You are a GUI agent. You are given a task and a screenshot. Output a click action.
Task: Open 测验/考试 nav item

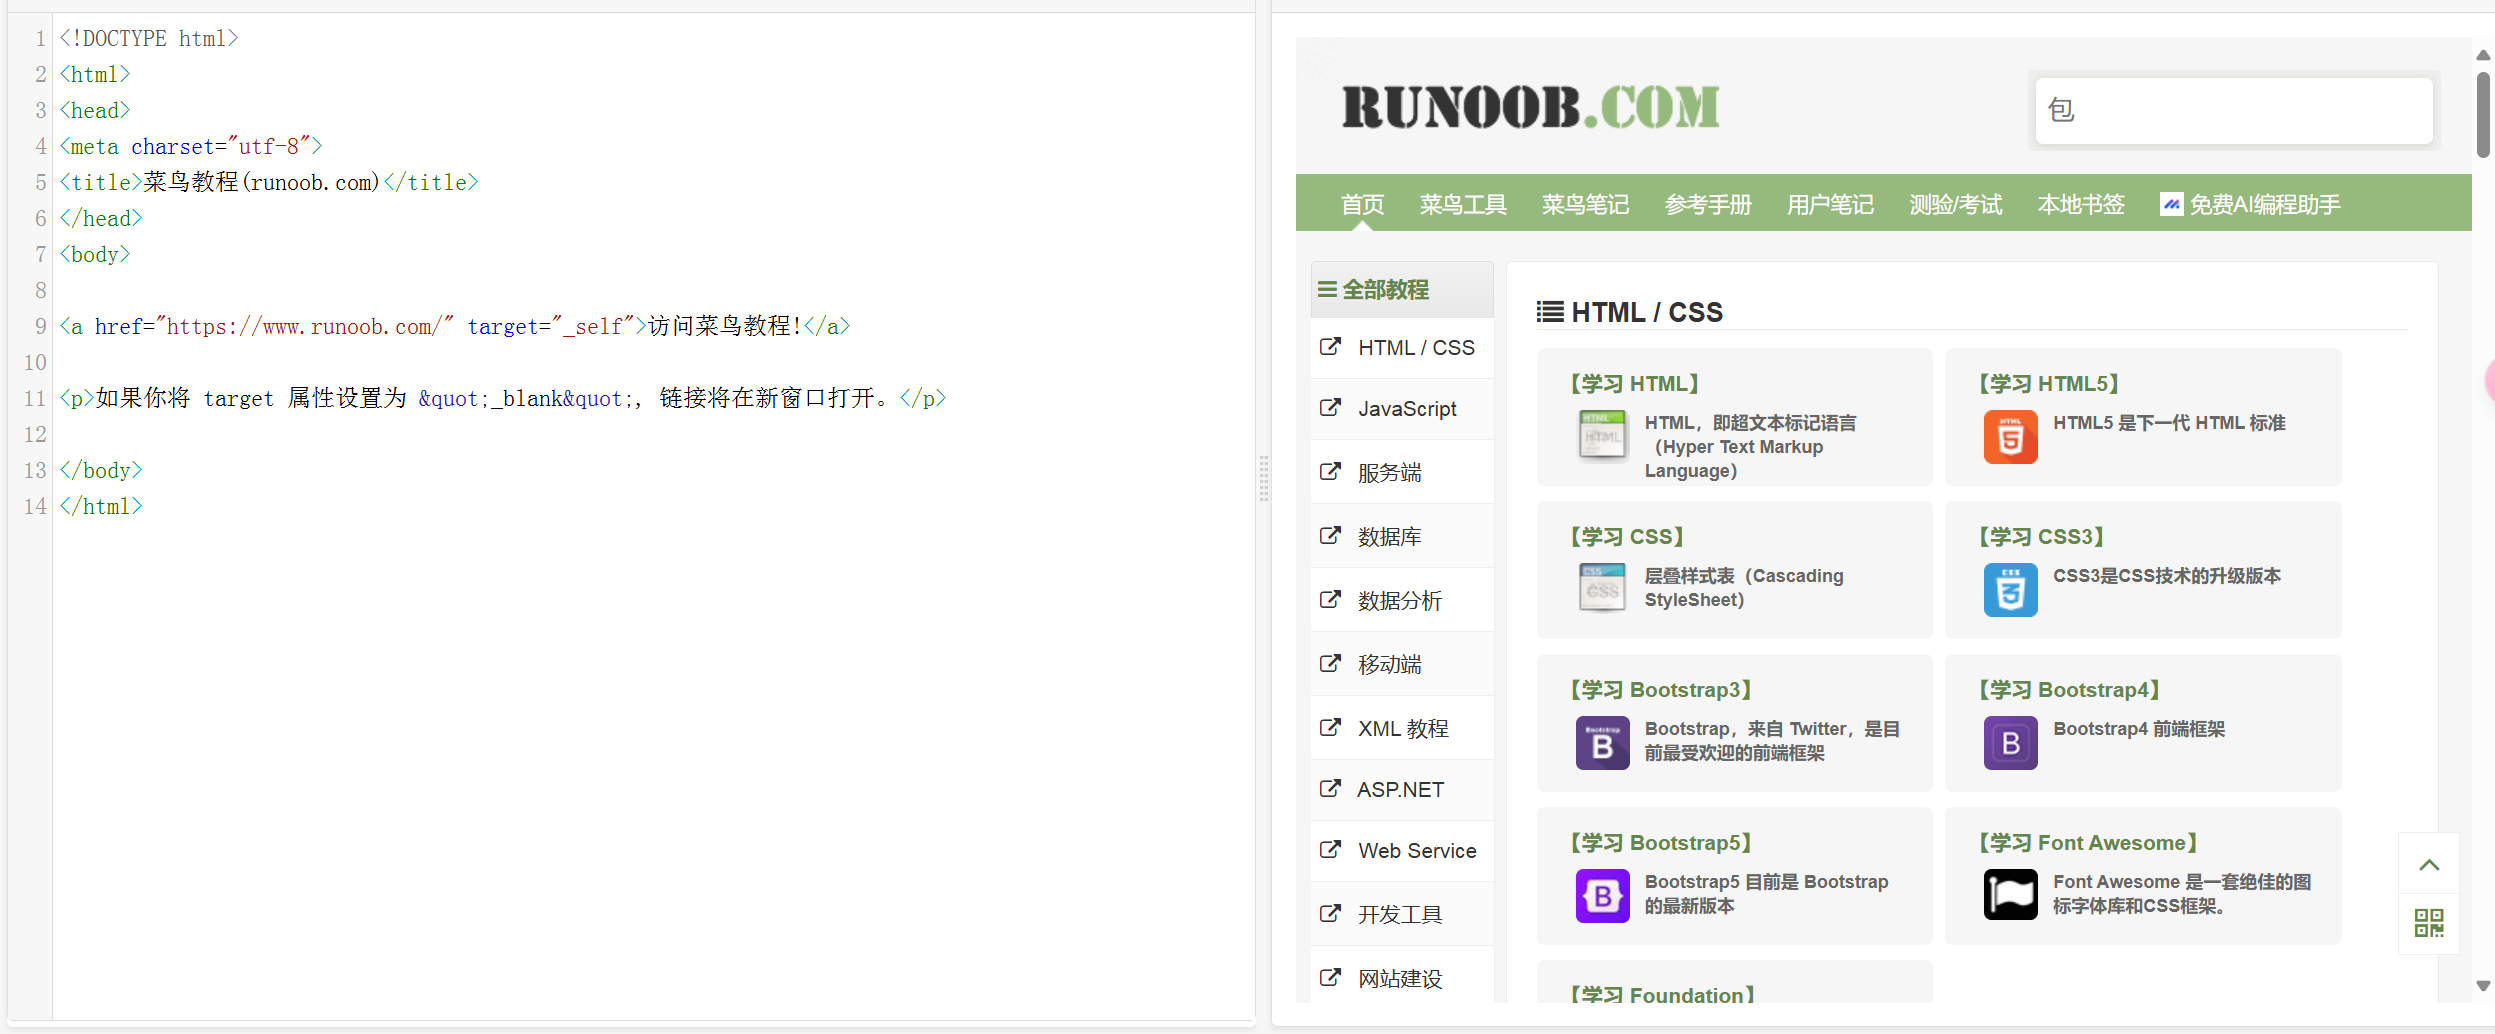coord(1955,204)
